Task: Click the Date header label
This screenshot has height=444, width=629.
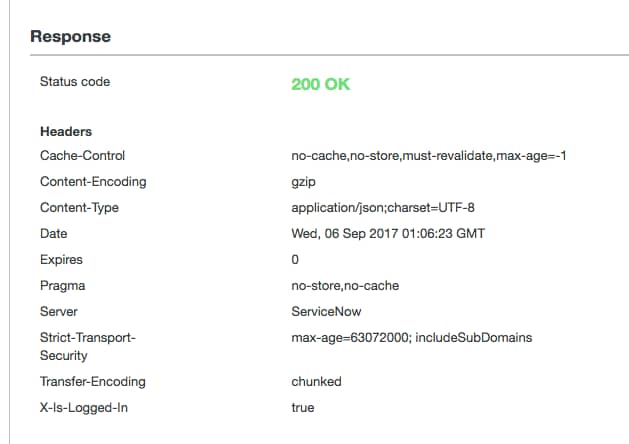Action: (53, 233)
